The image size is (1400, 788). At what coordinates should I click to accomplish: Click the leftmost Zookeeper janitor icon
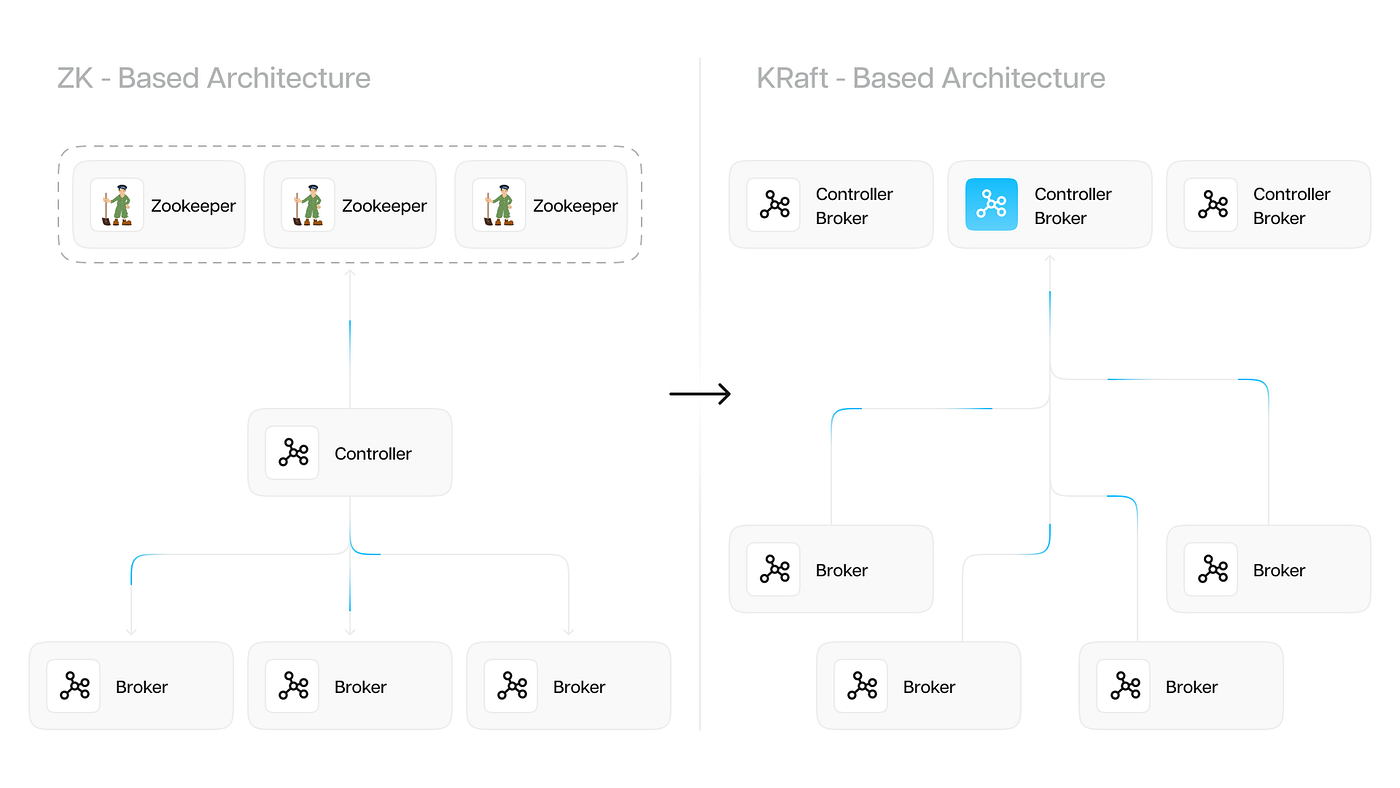click(117, 205)
